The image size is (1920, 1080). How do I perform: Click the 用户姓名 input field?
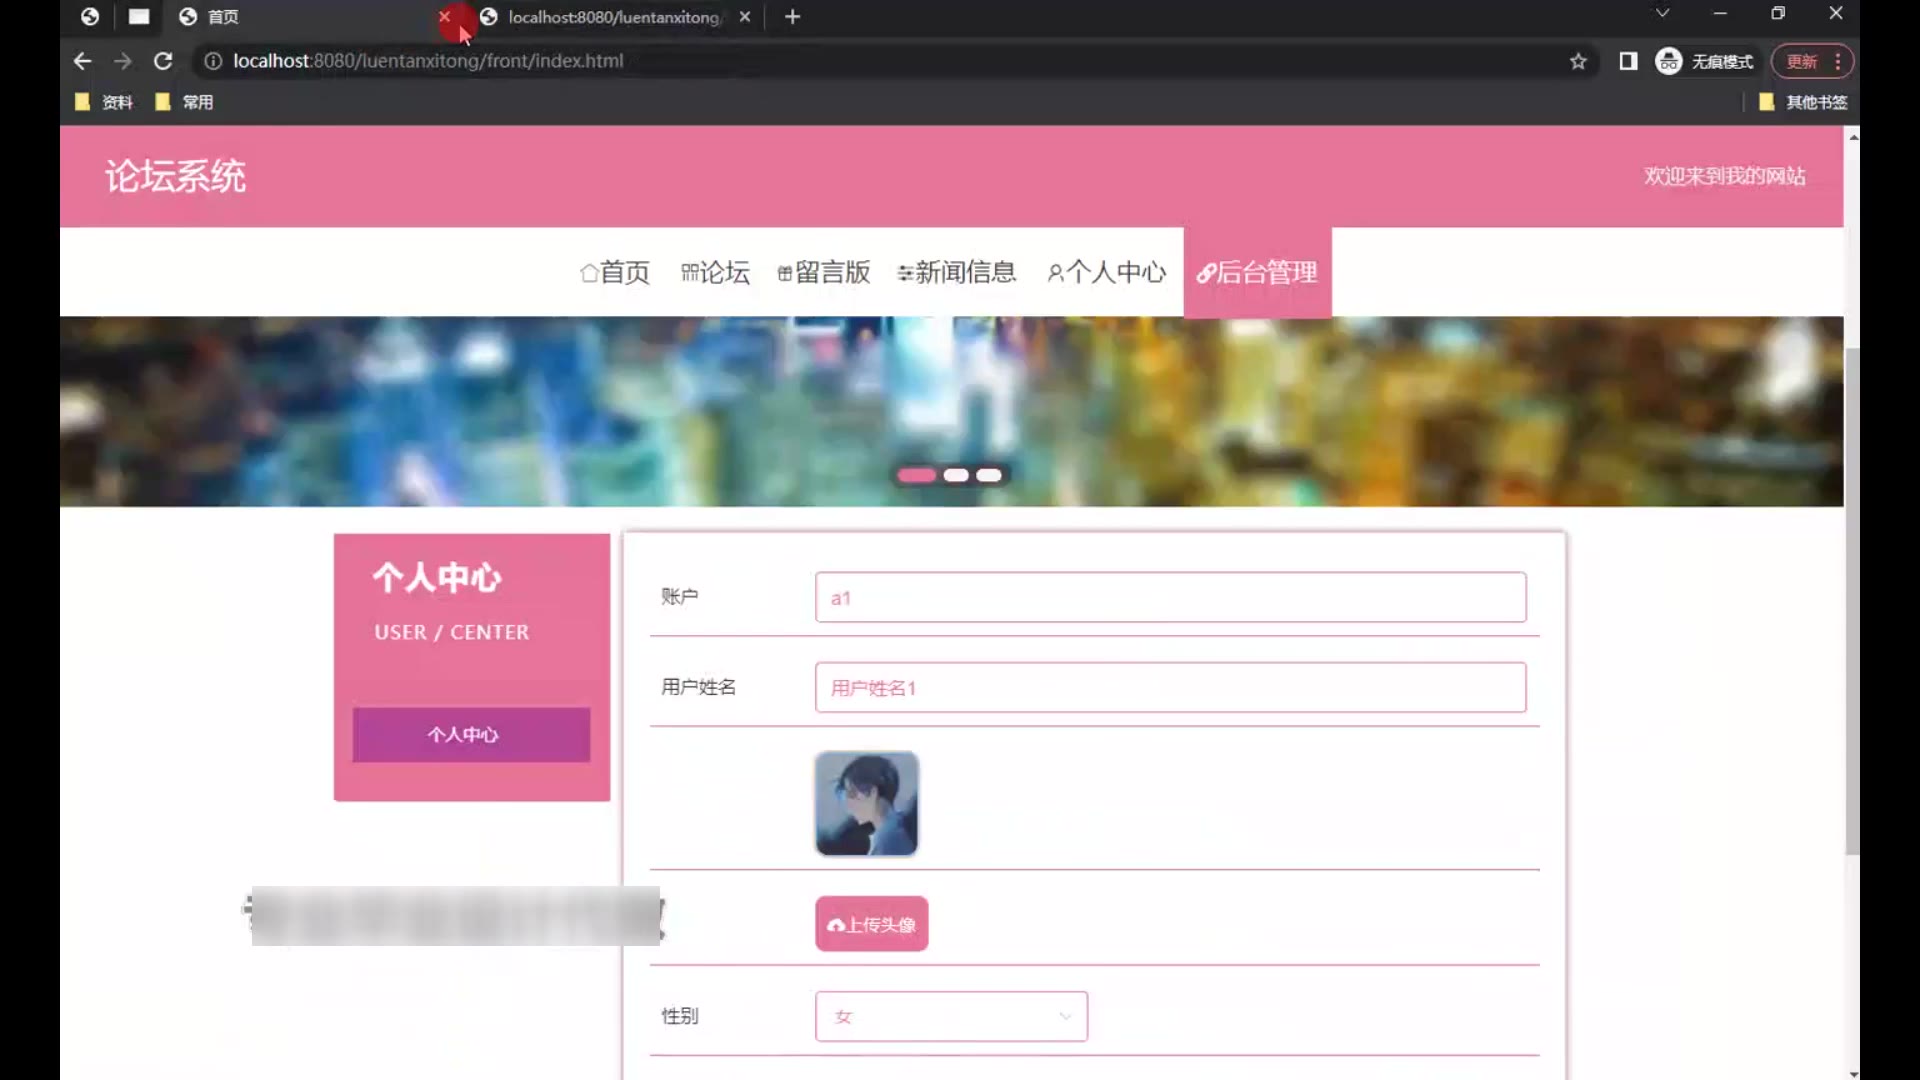(1170, 688)
